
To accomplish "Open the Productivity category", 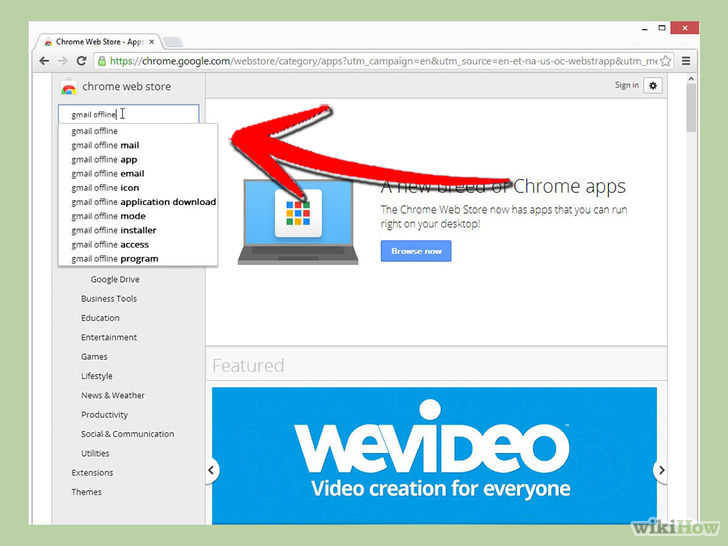I will tap(104, 415).
